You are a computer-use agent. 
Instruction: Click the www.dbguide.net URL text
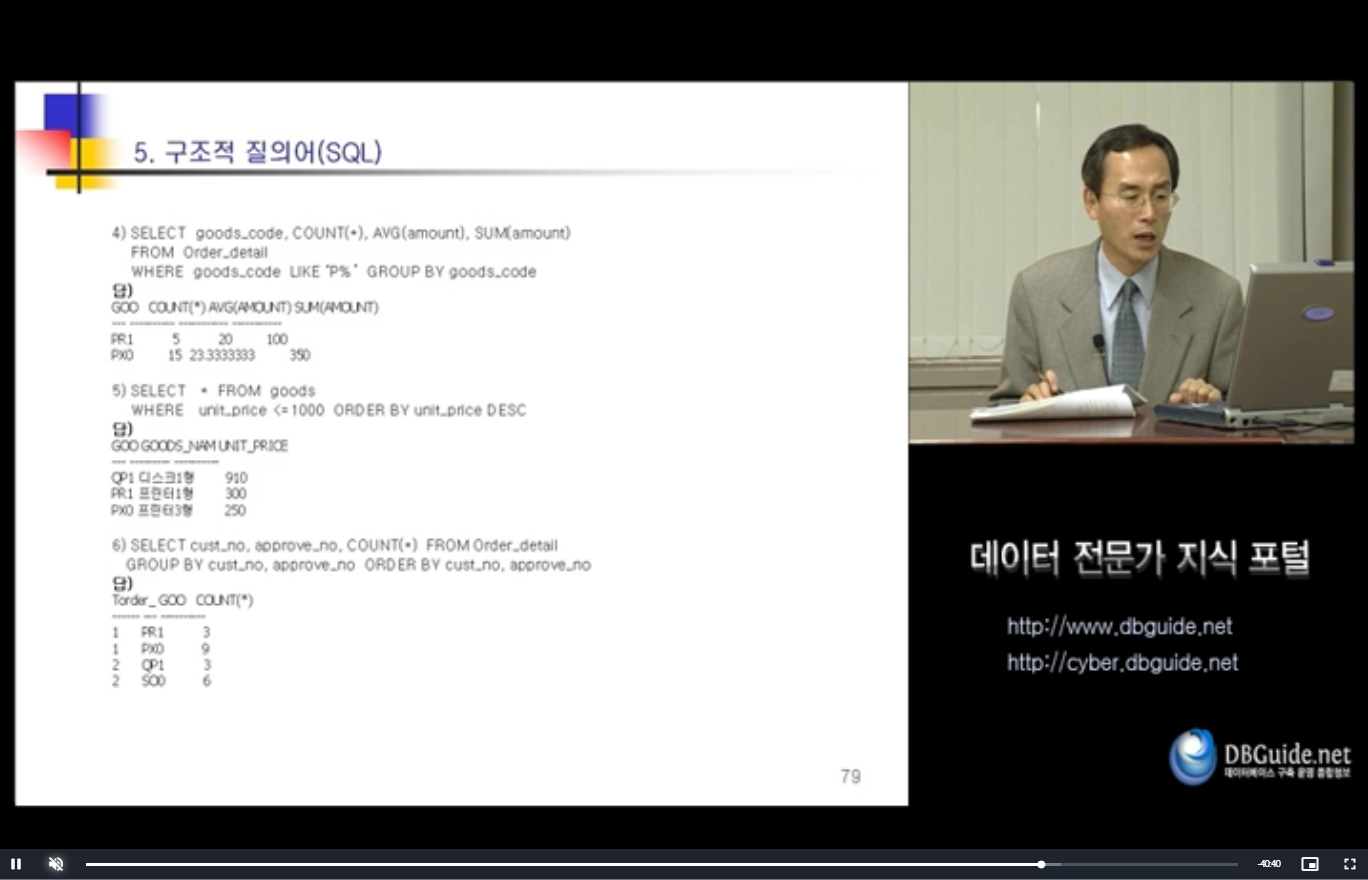point(1120,627)
